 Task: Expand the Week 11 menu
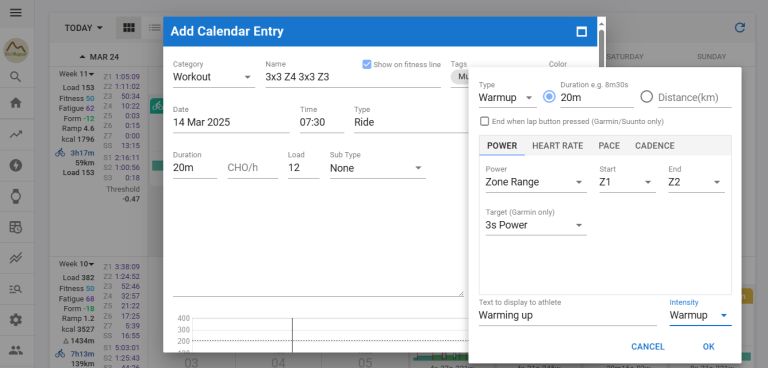(76, 74)
